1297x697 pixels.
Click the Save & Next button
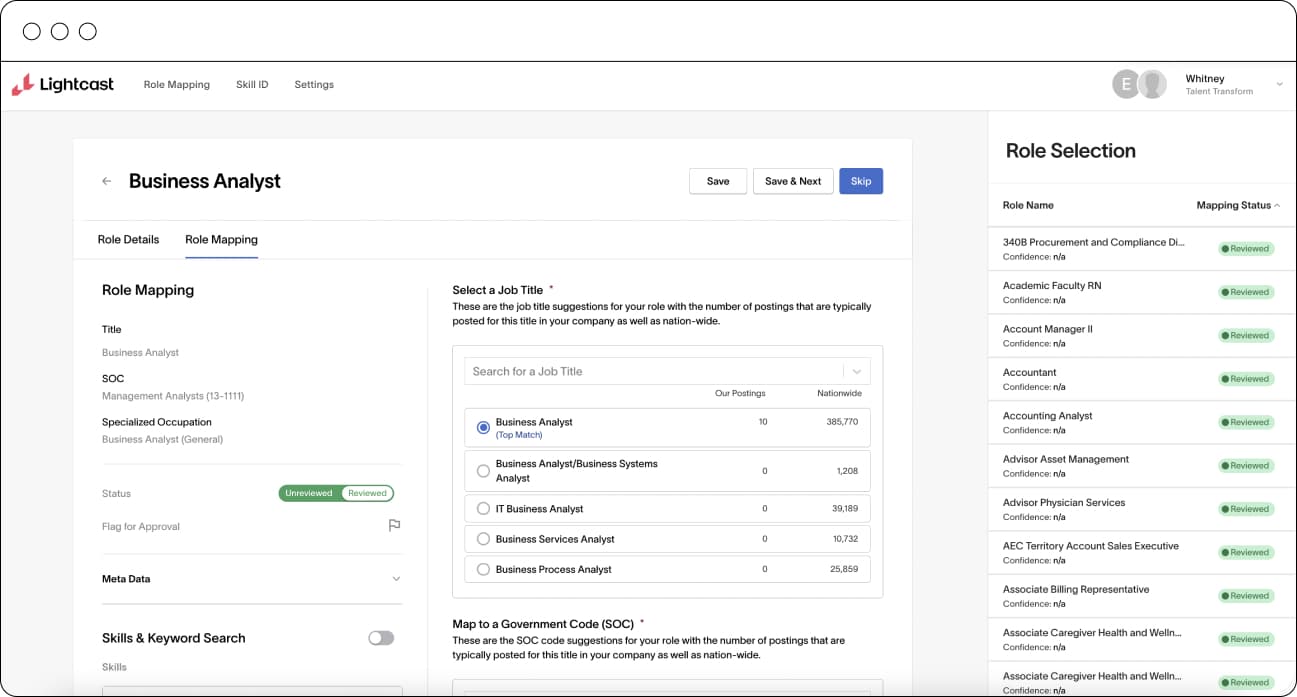pos(792,181)
